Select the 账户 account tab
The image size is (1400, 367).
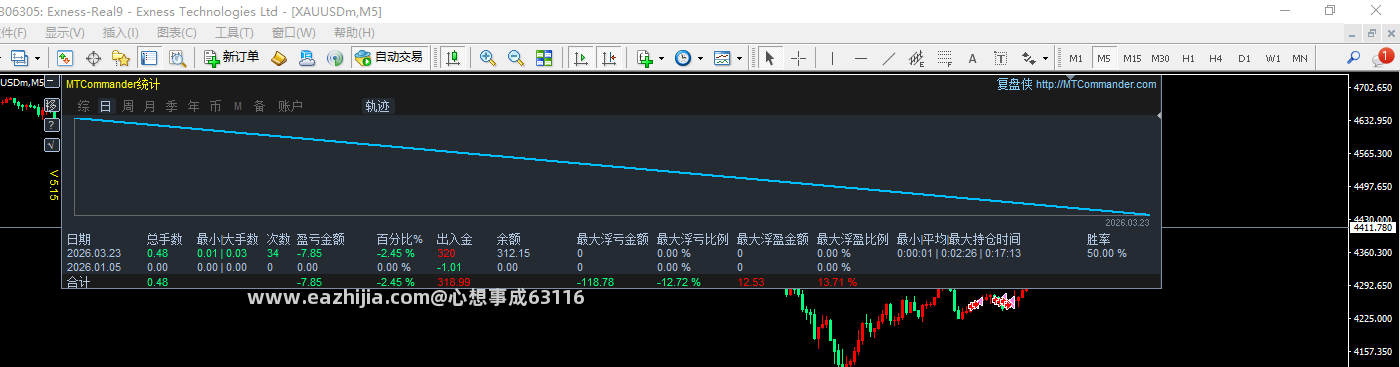pos(290,106)
